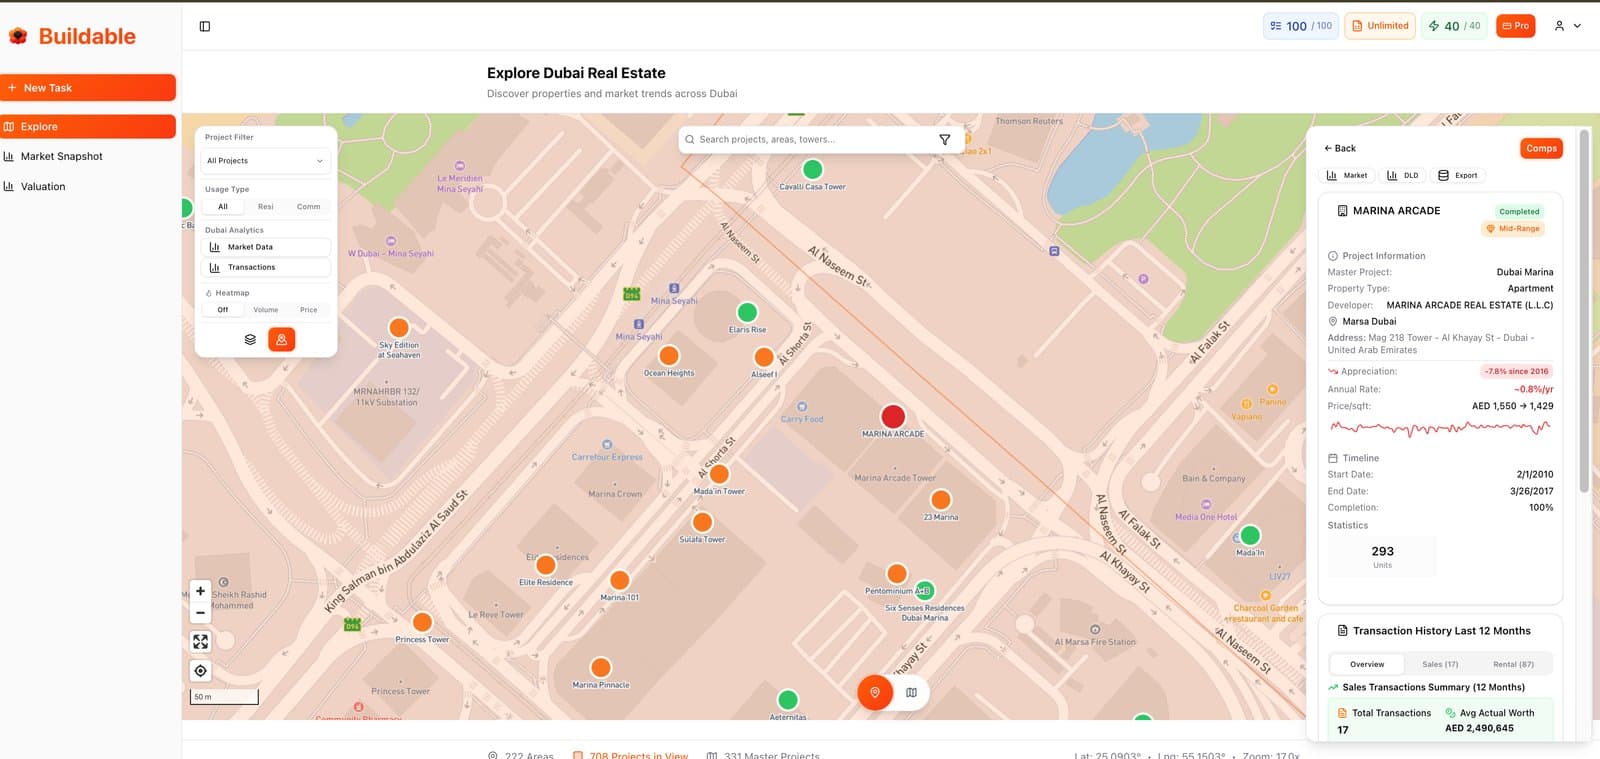
Task: Click the Unlimited badge
Action: [x=1380, y=26]
